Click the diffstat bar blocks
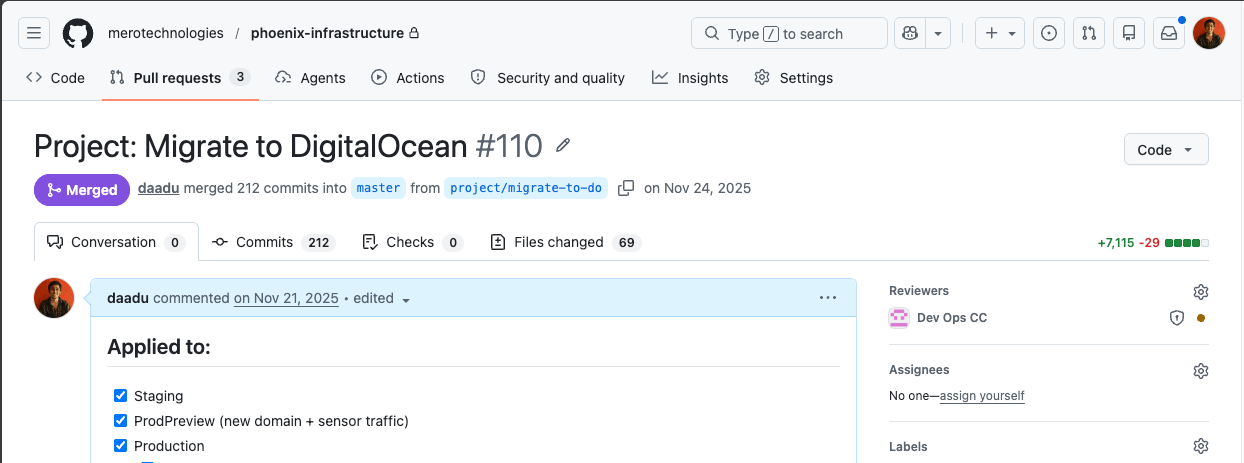This screenshot has width=1244, height=463. (x=1187, y=243)
